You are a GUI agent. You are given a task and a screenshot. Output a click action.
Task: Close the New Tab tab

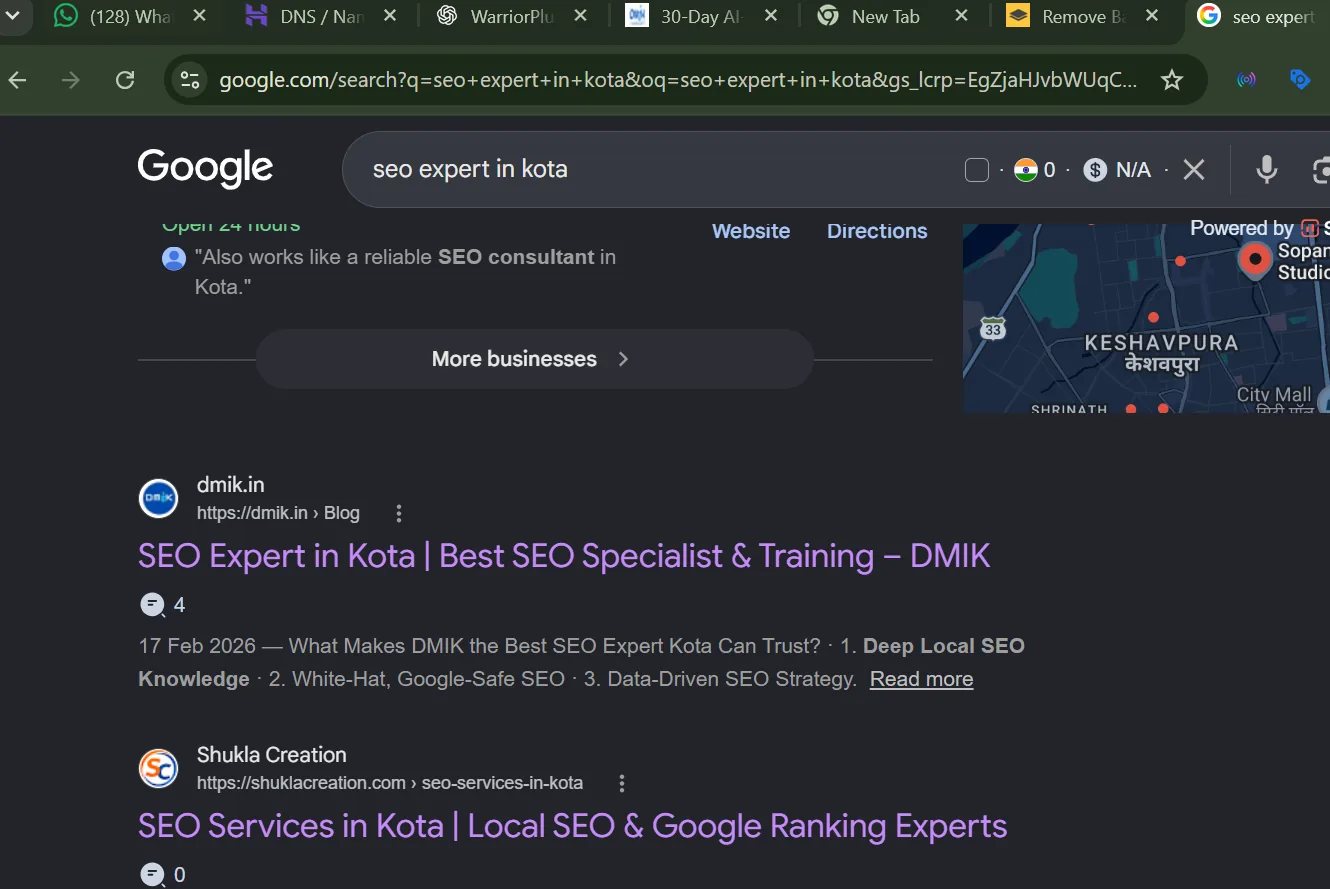pos(961,16)
